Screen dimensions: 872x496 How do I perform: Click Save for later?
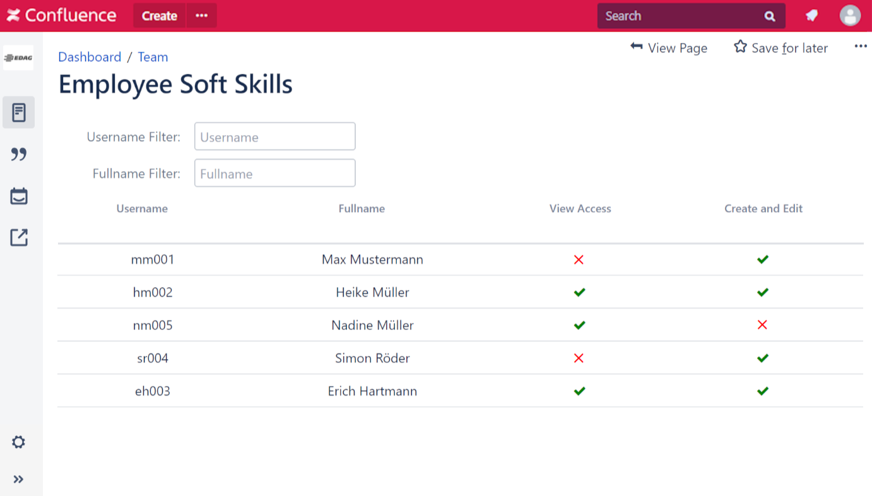(x=780, y=48)
